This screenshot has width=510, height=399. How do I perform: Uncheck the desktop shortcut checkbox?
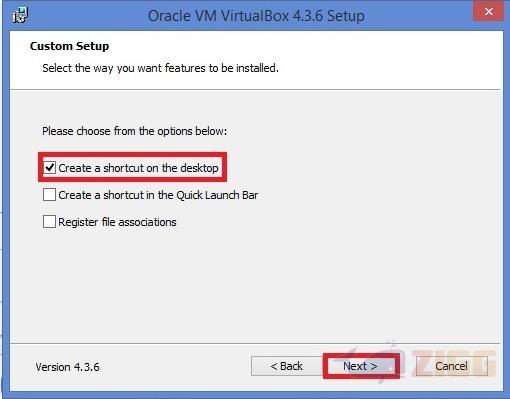(x=49, y=167)
